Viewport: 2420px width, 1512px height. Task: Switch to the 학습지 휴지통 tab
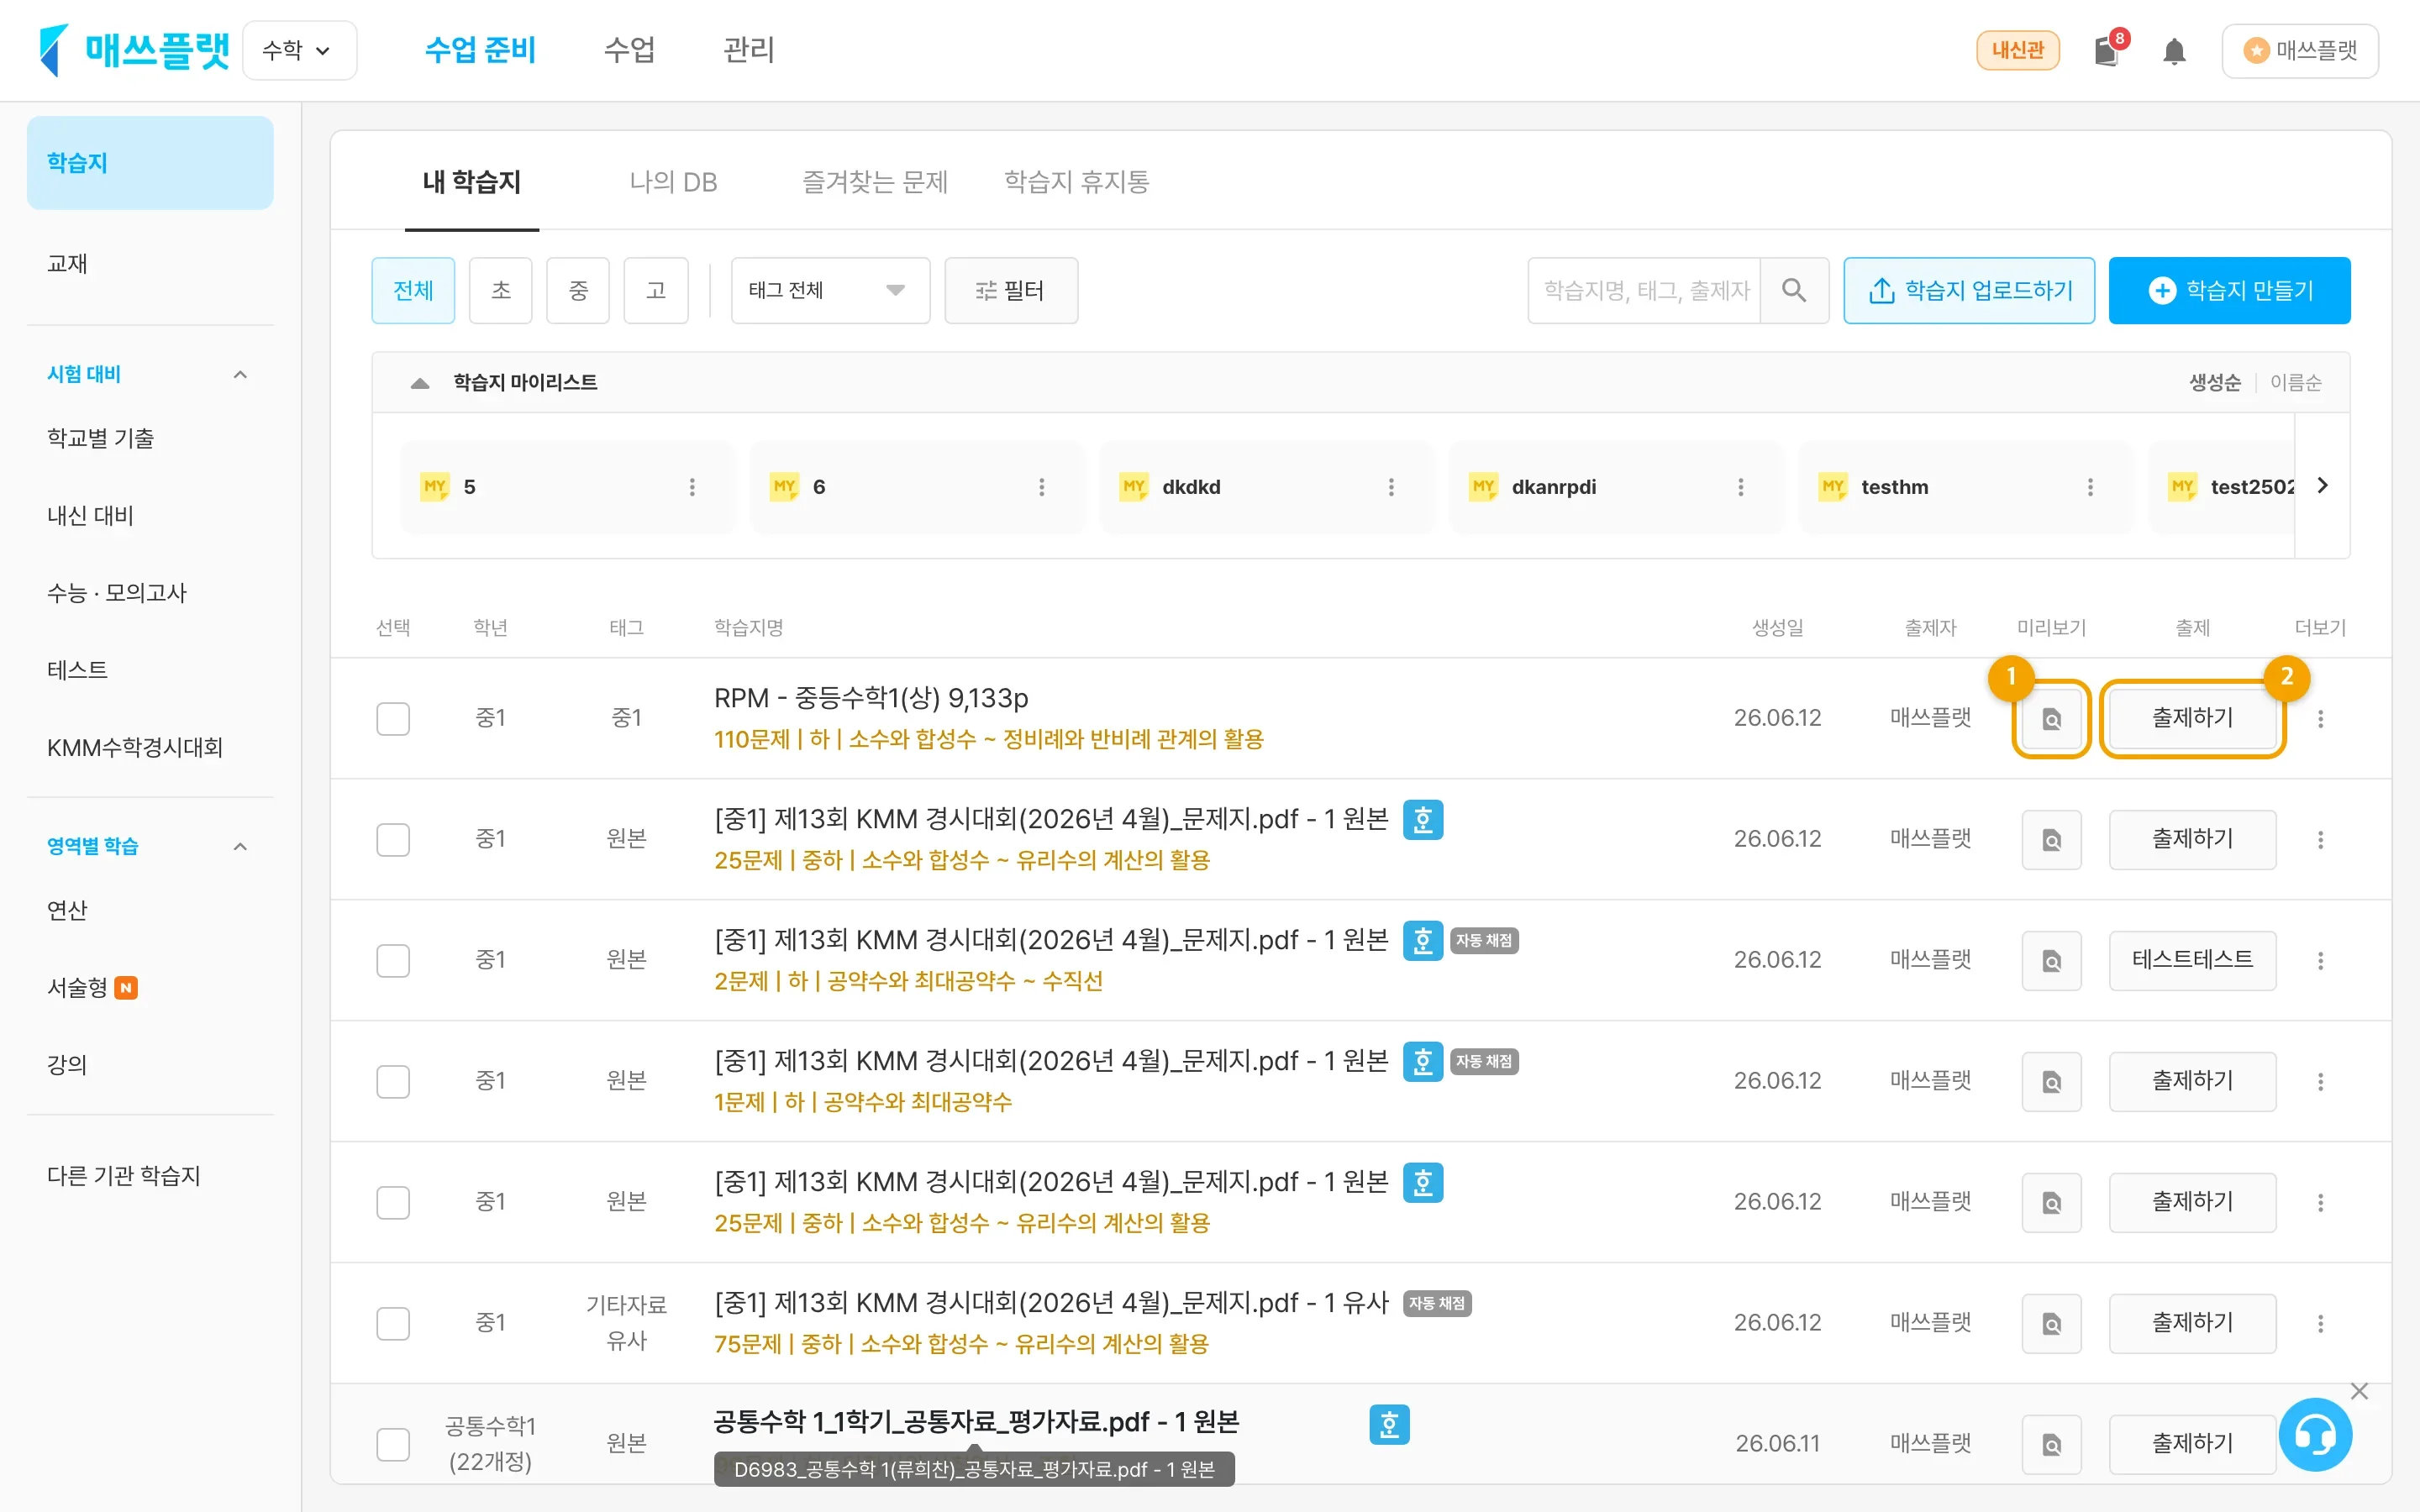pos(1077,182)
